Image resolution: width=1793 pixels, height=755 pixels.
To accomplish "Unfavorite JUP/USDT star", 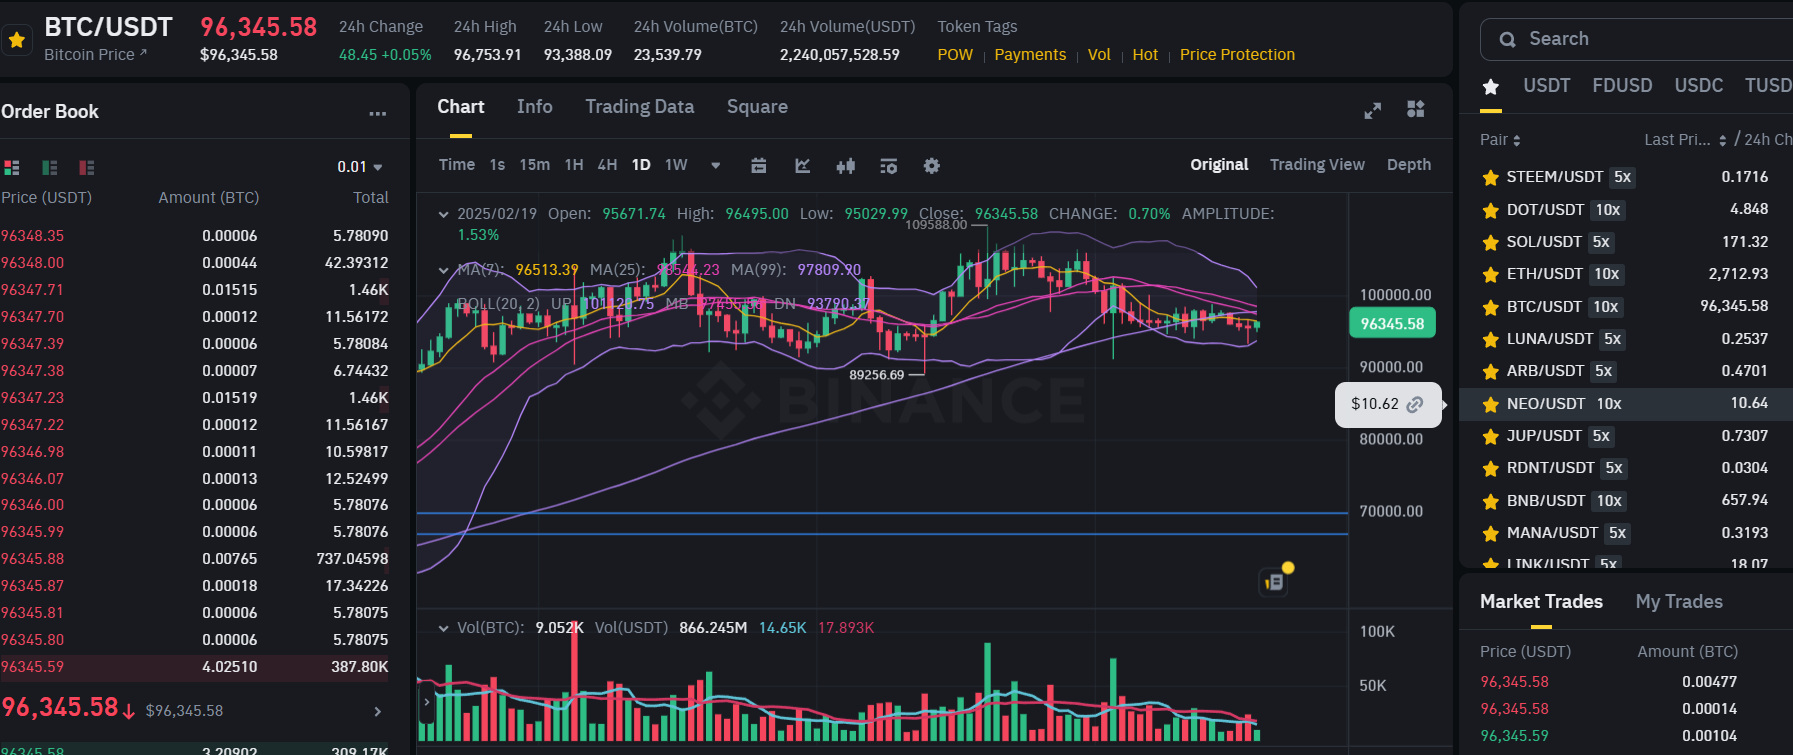I will click(1490, 436).
